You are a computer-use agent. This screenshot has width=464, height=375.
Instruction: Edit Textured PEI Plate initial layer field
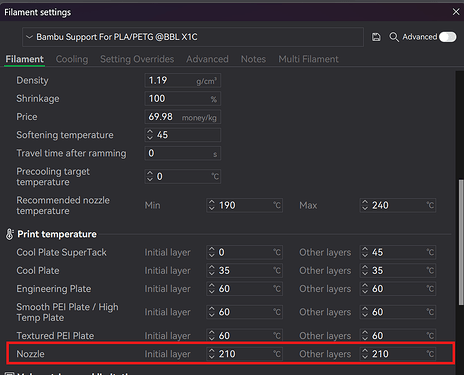point(244,335)
